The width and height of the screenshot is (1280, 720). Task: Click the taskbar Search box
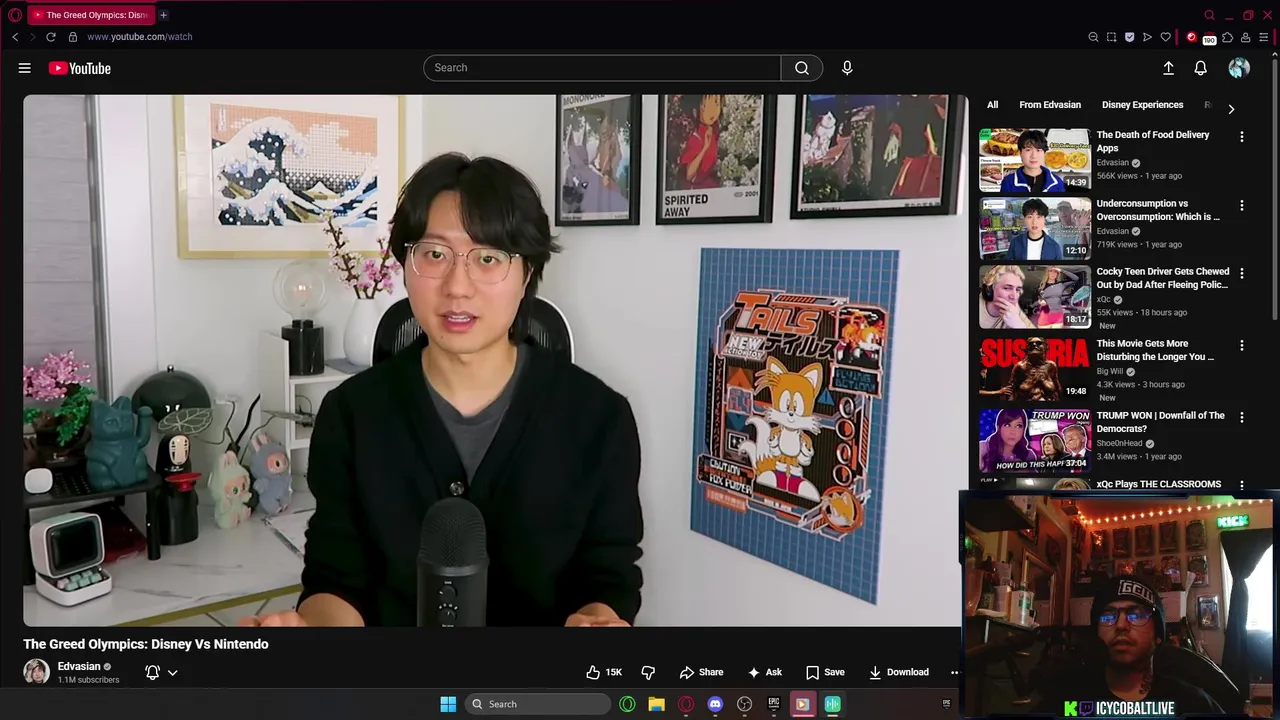click(538, 704)
